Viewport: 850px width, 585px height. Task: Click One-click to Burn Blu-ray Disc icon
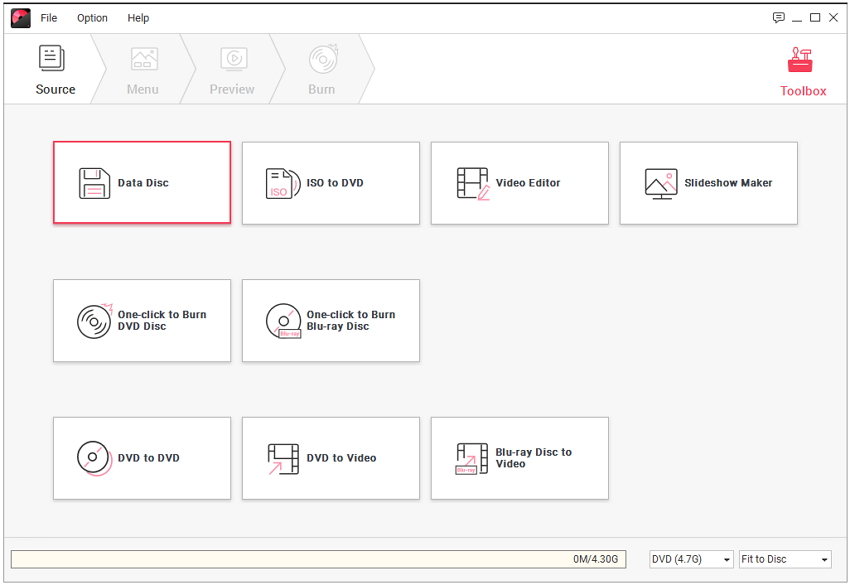pos(283,321)
